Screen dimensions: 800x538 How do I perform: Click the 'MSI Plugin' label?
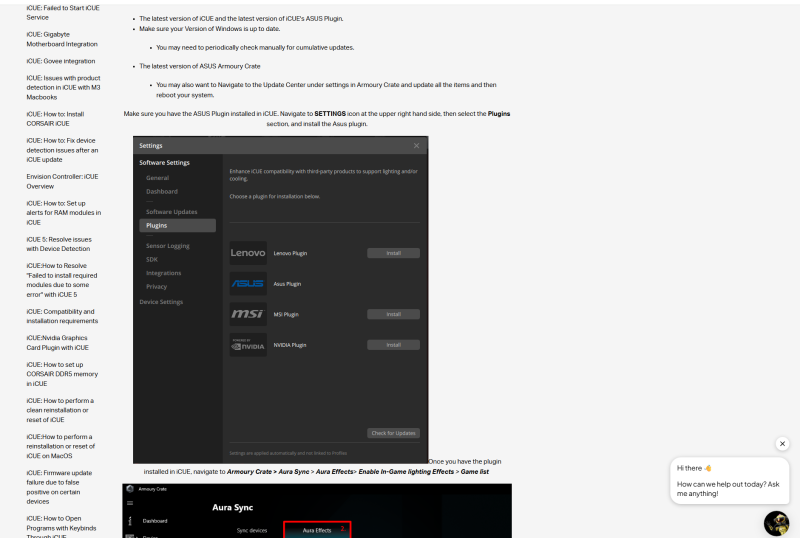pyautogui.click(x=286, y=314)
